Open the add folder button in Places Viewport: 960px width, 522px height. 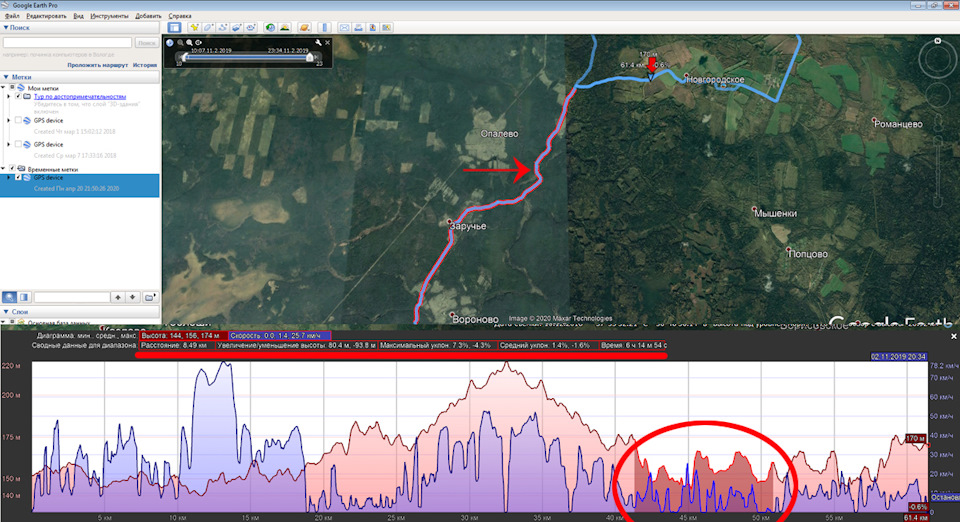pyautogui.click(x=149, y=297)
